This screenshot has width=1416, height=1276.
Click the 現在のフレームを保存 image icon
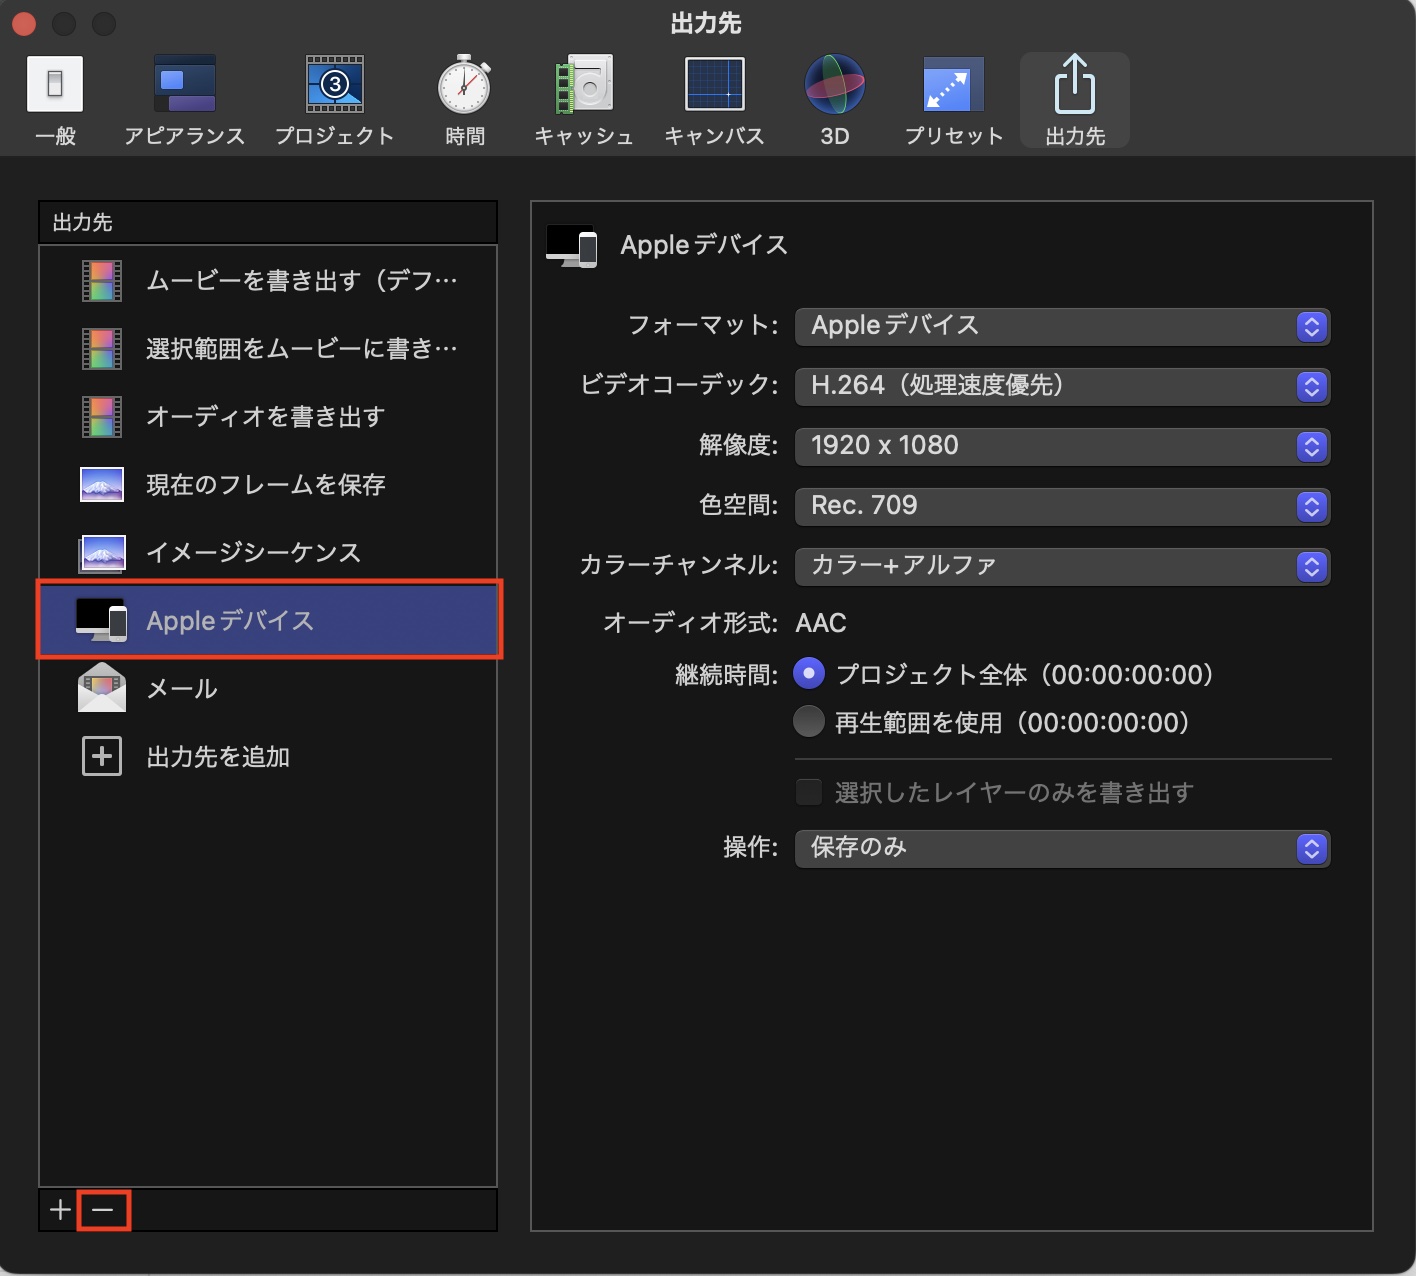(x=102, y=485)
